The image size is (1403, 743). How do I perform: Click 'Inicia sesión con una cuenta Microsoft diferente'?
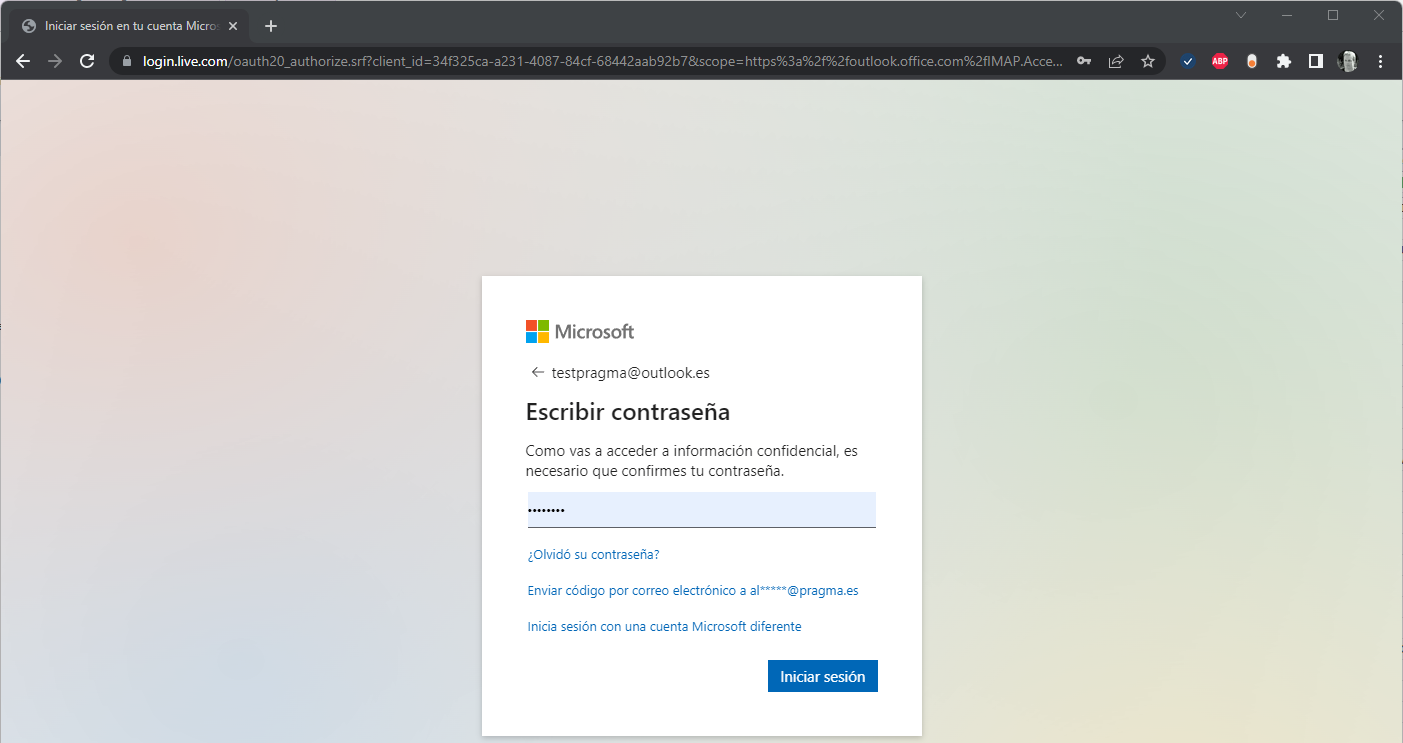click(664, 626)
